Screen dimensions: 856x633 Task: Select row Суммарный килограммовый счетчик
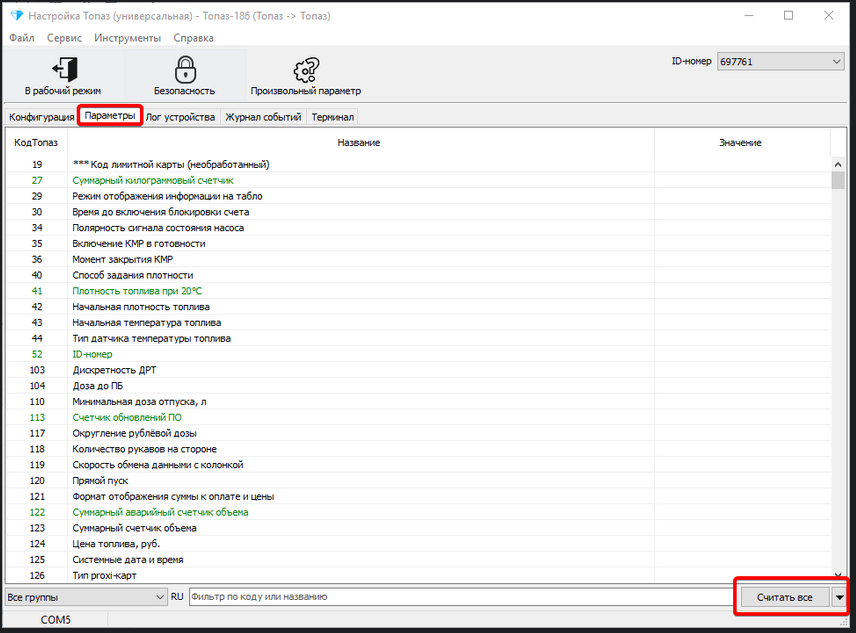418,180
